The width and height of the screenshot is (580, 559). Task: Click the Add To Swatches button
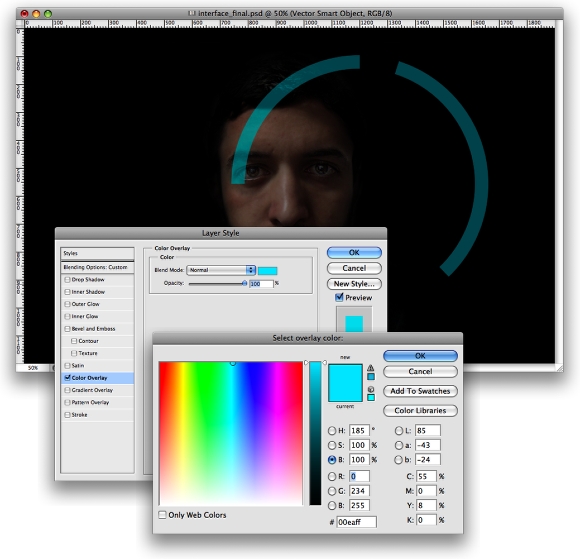[x=420, y=391]
